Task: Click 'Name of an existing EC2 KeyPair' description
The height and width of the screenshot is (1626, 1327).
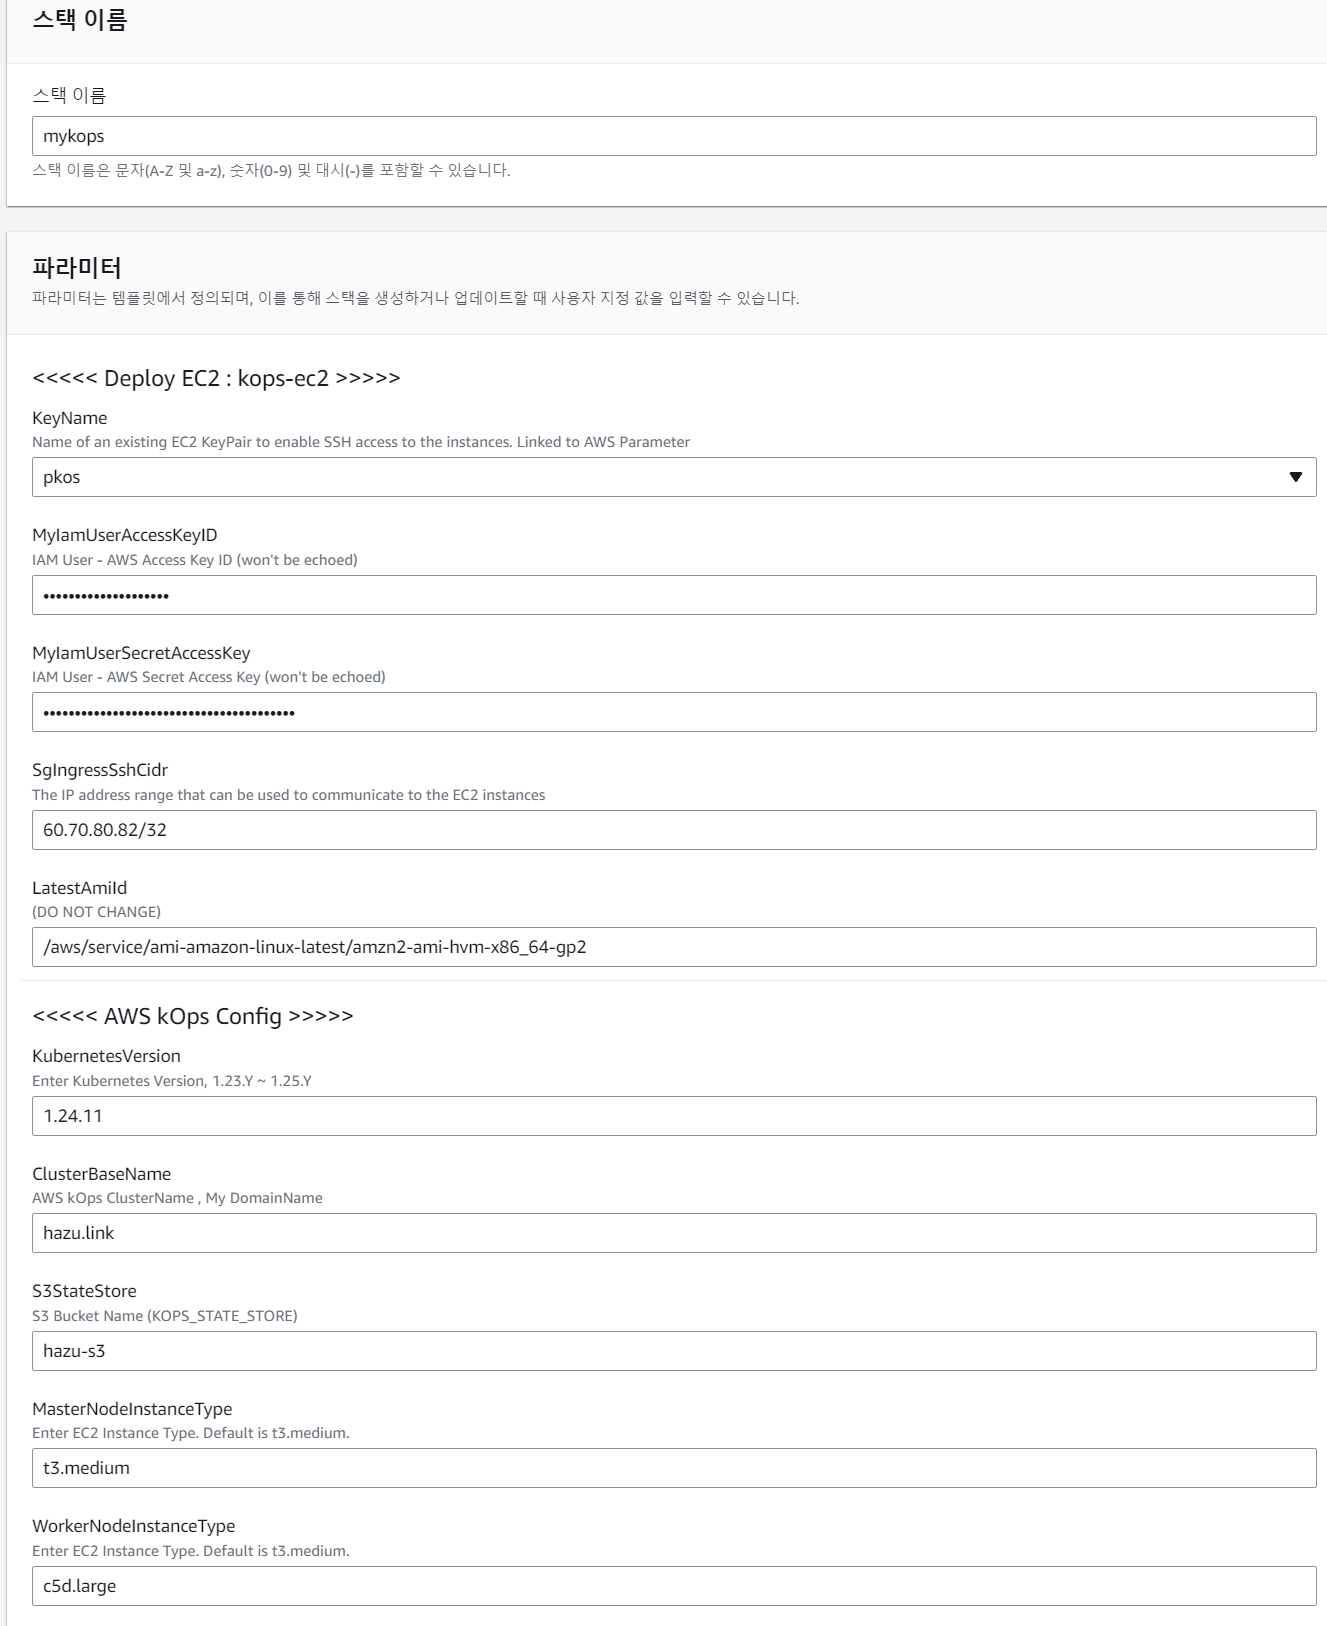Action: (361, 442)
